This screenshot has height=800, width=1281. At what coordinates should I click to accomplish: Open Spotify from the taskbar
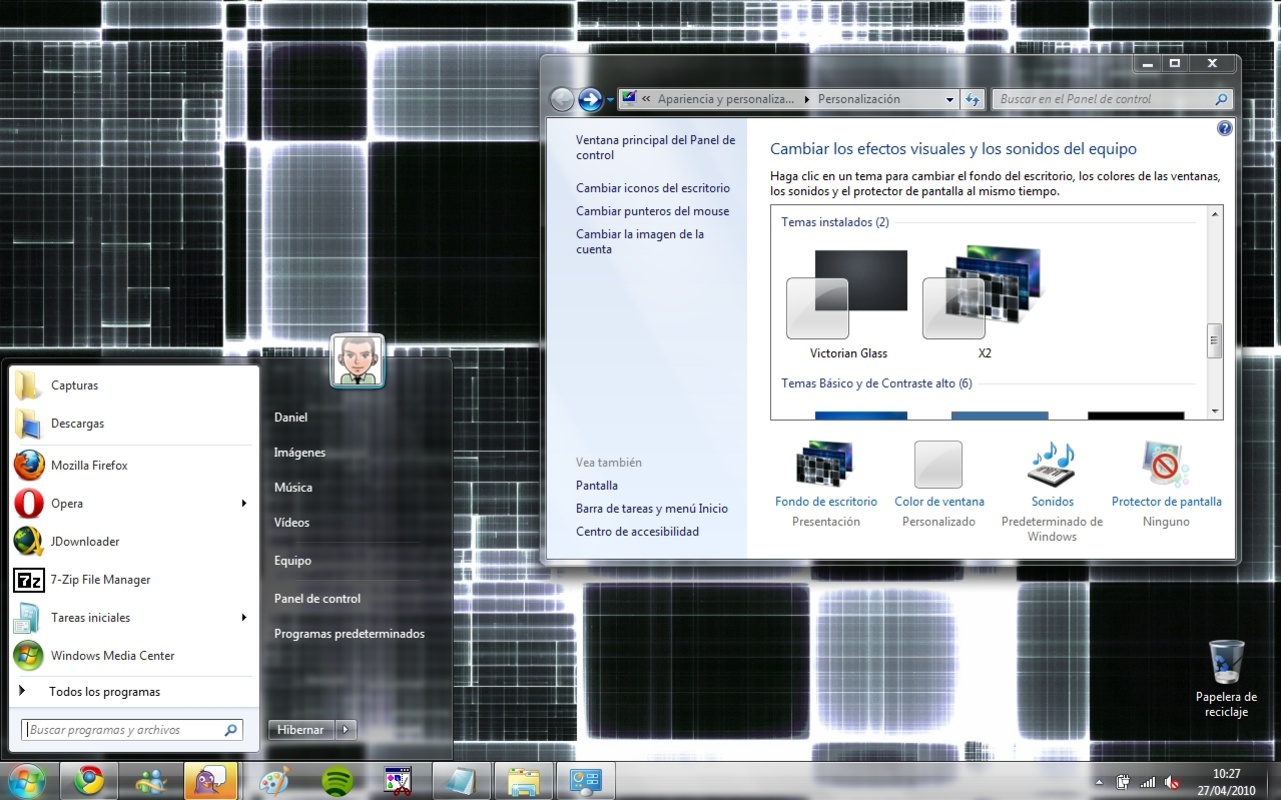pyautogui.click(x=337, y=780)
